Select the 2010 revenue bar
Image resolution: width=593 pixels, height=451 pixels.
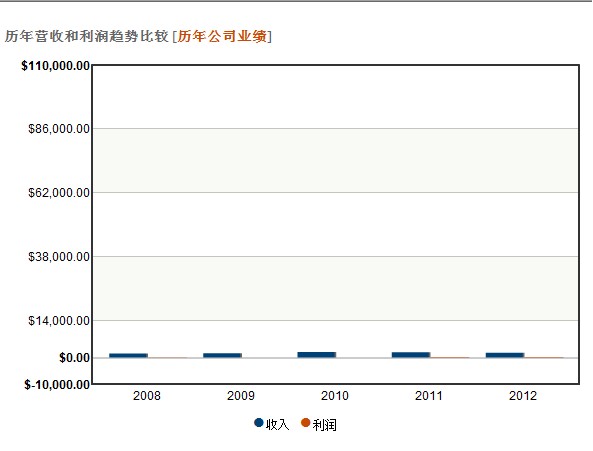(x=317, y=355)
